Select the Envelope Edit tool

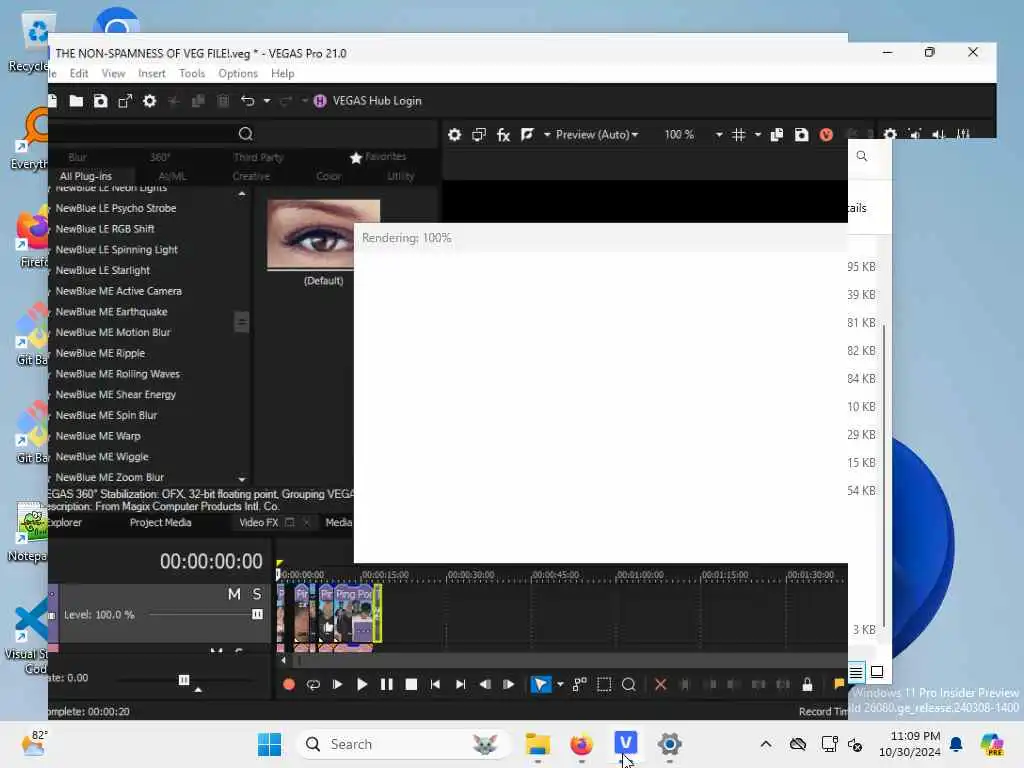point(579,684)
